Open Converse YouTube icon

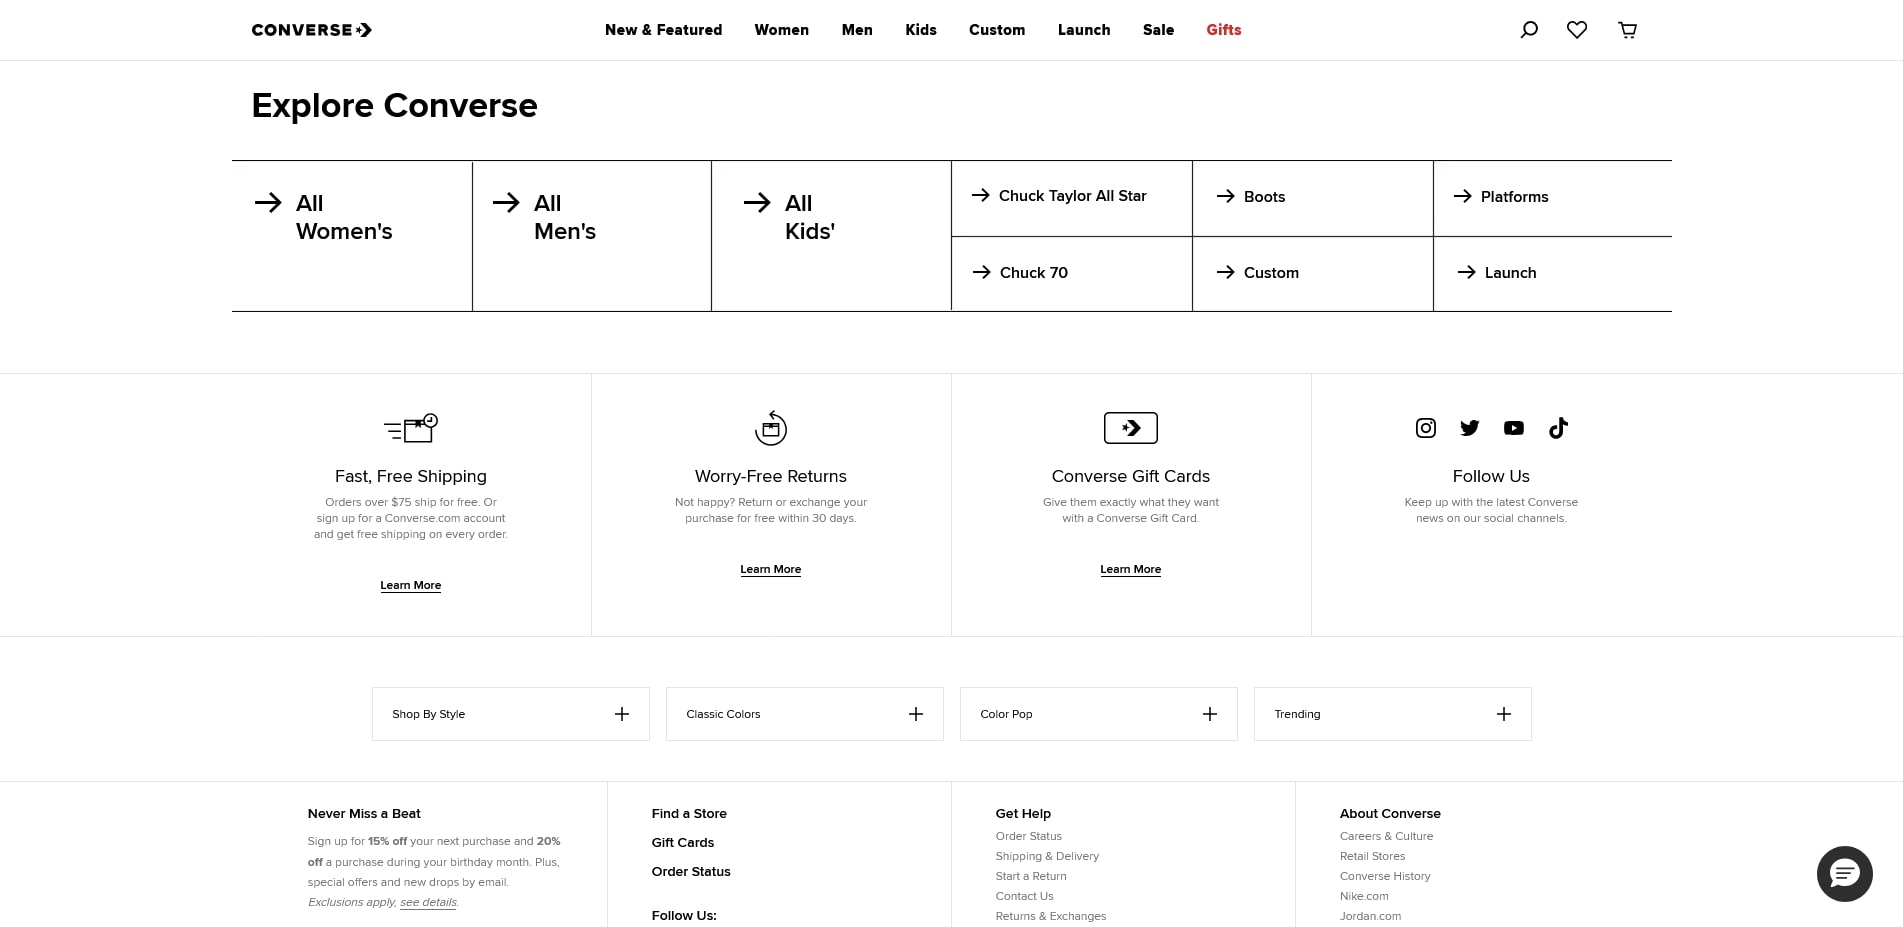point(1514,428)
